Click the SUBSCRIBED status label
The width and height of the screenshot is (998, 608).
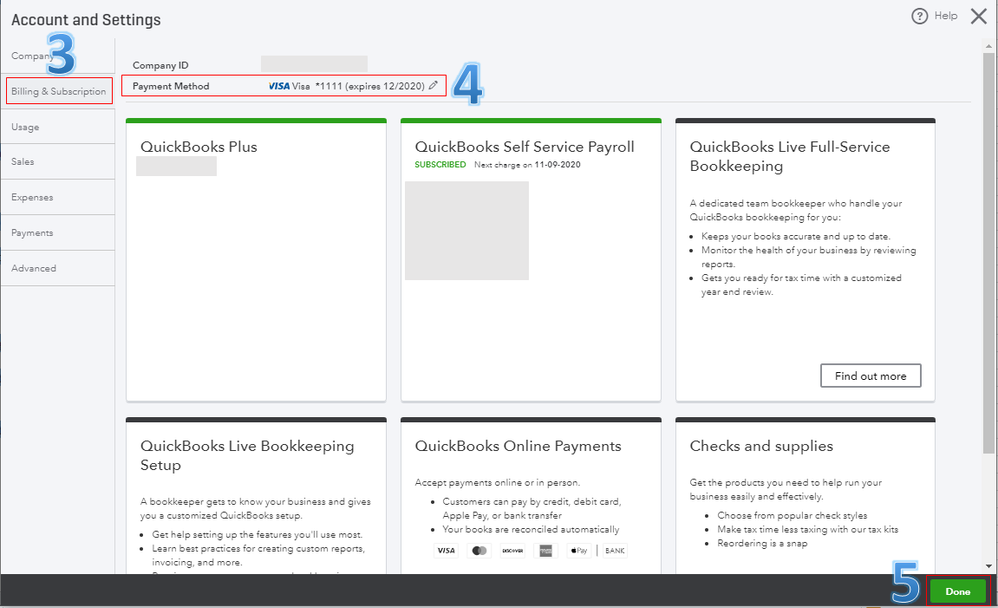coord(440,164)
